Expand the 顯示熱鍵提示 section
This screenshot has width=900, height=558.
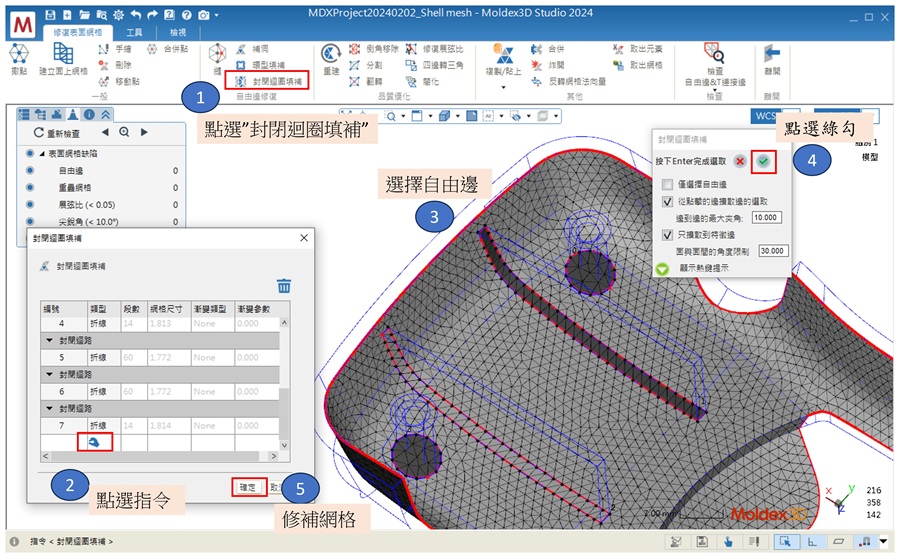pos(662,268)
